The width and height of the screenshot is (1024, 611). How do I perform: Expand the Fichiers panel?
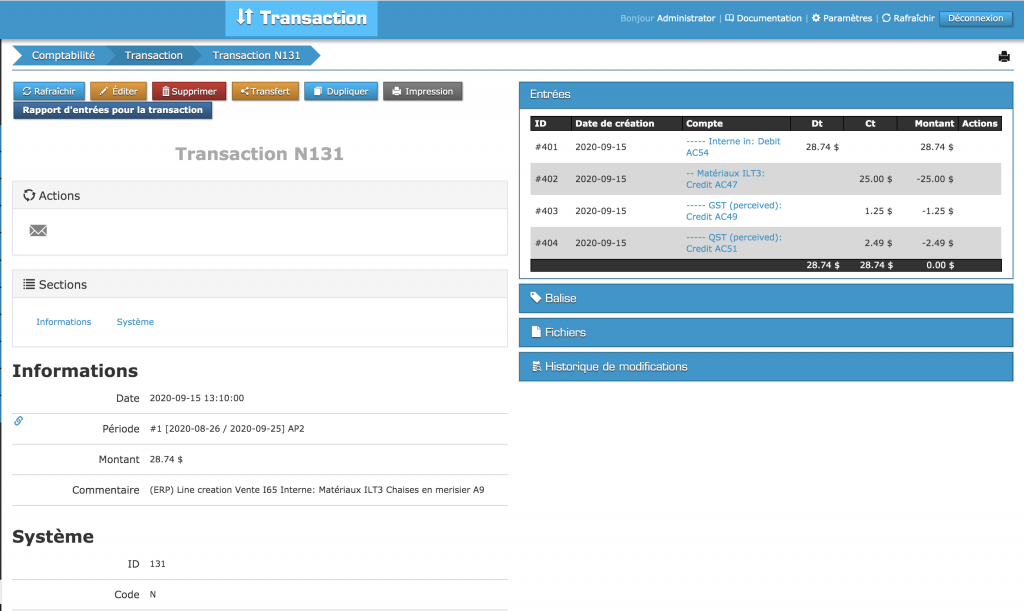(x=765, y=331)
